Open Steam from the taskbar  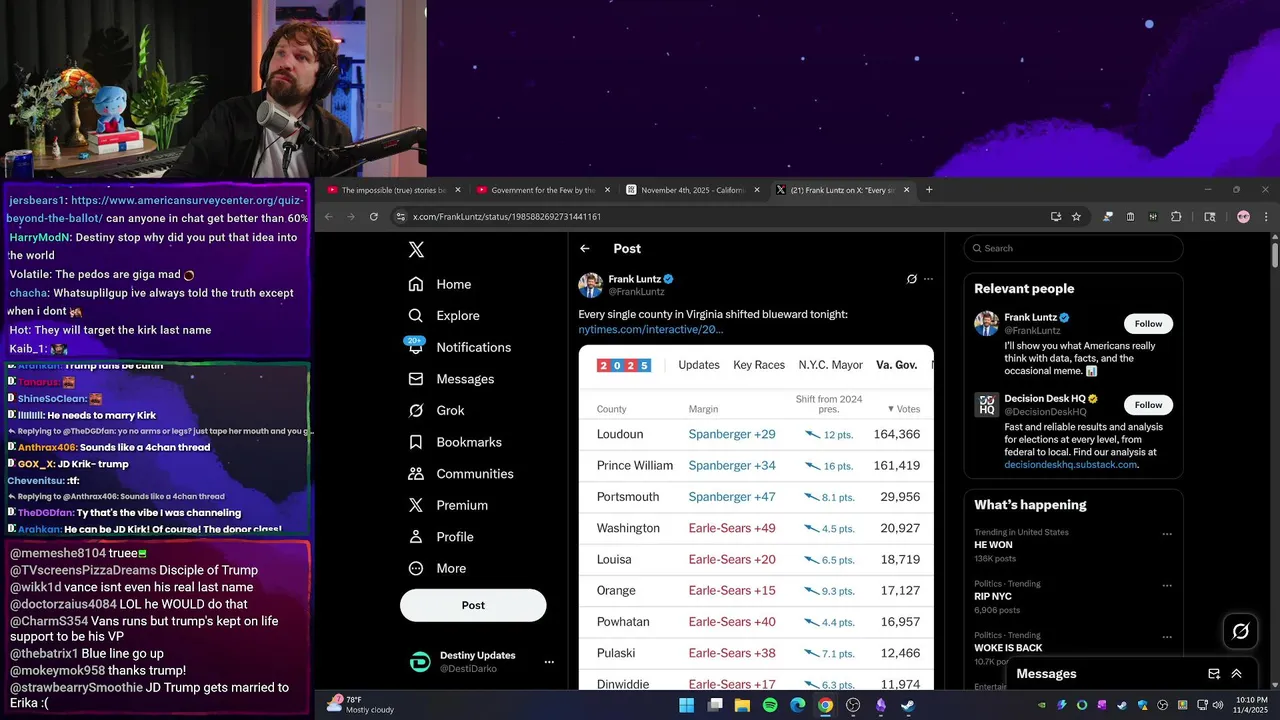(x=907, y=705)
